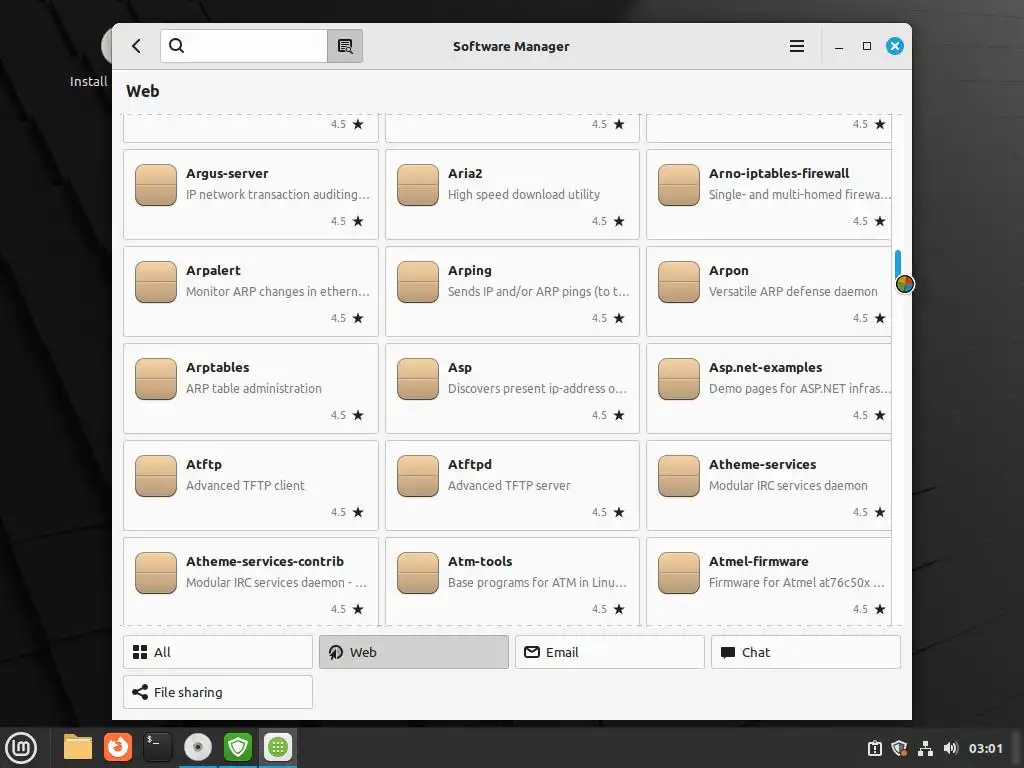Viewport: 1024px width, 768px height.
Task: Open the Linux Mint start menu
Action: click(x=21, y=748)
